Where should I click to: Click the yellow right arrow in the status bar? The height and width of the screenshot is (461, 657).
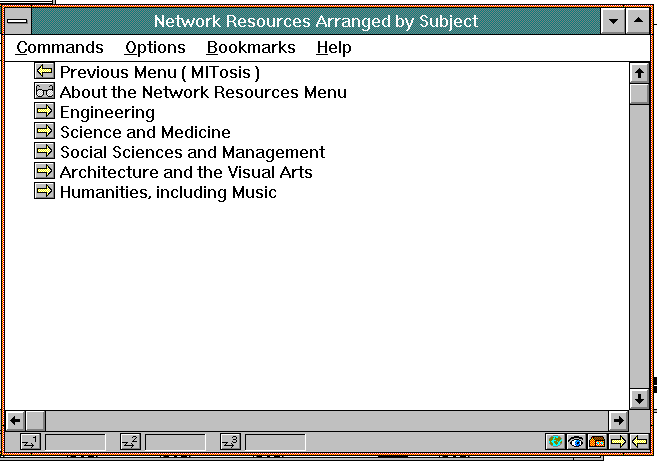click(618, 441)
